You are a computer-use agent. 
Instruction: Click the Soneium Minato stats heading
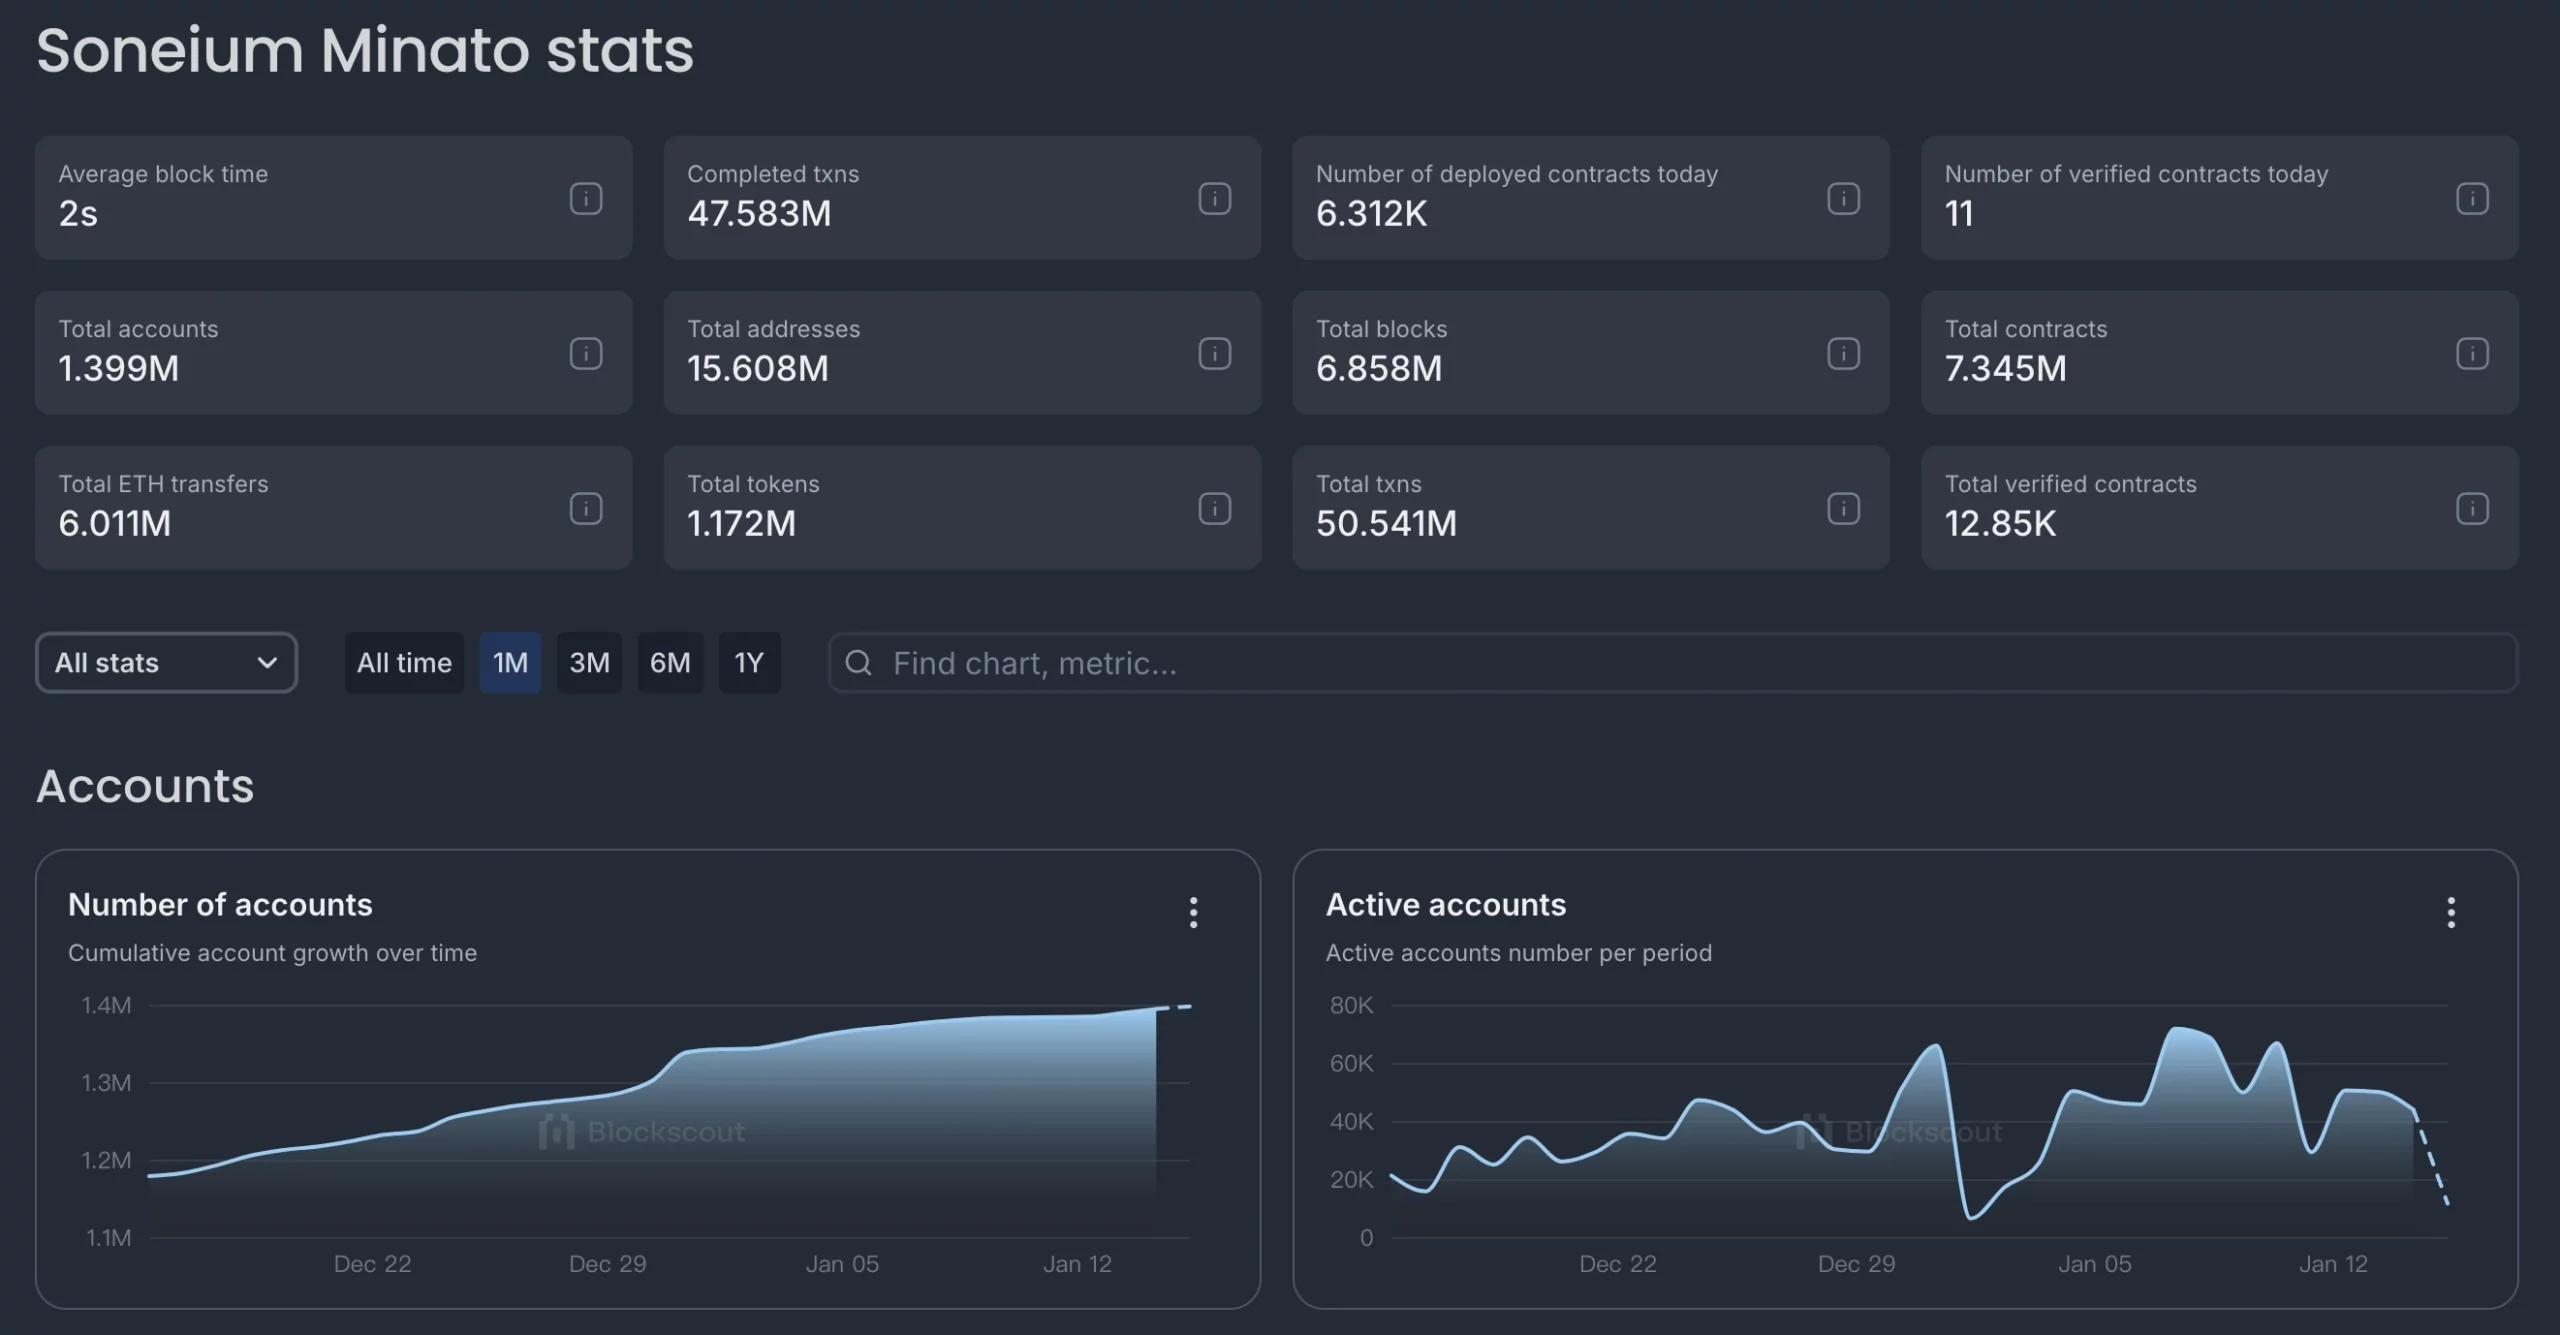[x=365, y=50]
